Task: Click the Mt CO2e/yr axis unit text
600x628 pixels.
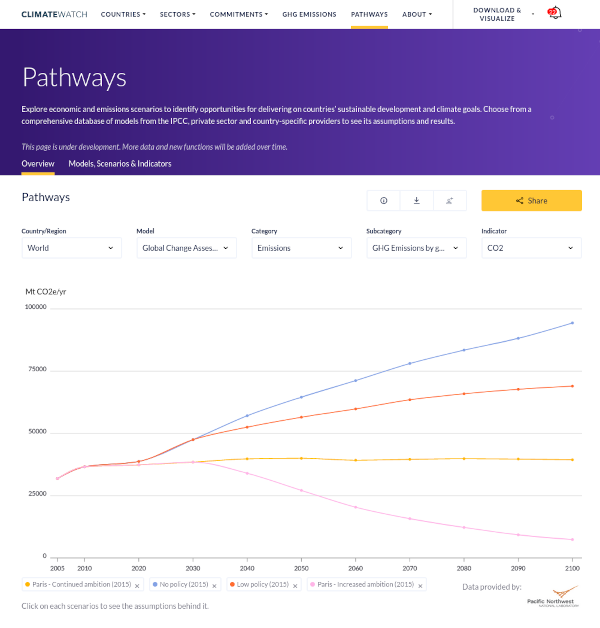Action: tap(46, 292)
